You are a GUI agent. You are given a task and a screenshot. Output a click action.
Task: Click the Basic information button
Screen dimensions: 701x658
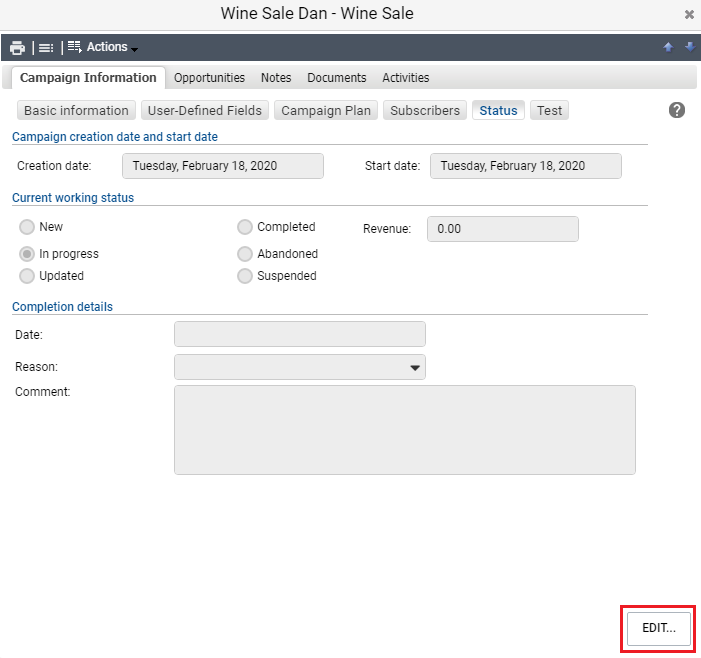[x=76, y=110]
